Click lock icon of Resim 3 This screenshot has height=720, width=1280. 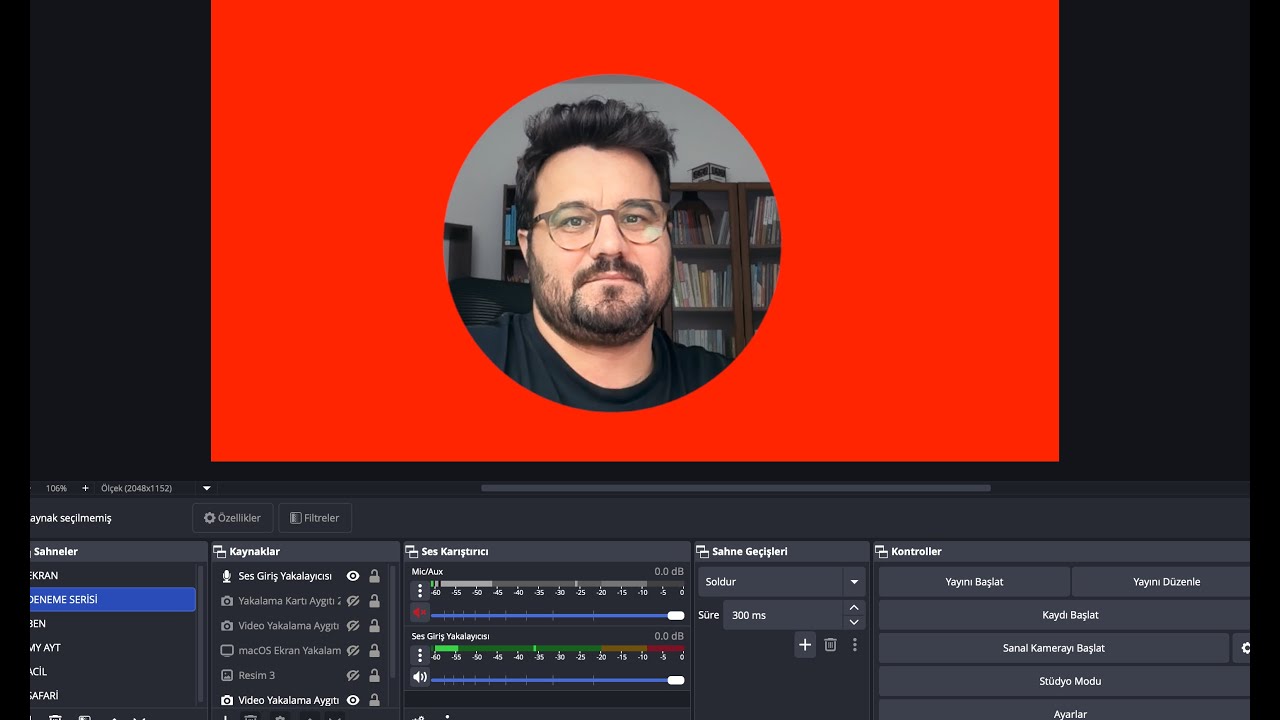374,675
